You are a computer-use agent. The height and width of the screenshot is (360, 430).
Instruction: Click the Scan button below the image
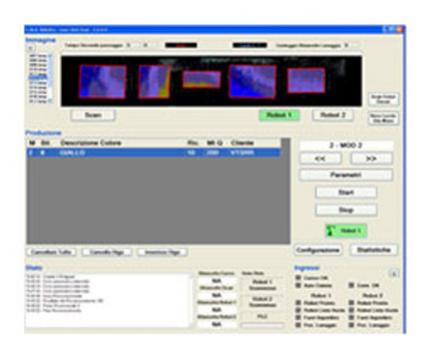tap(93, 115)
